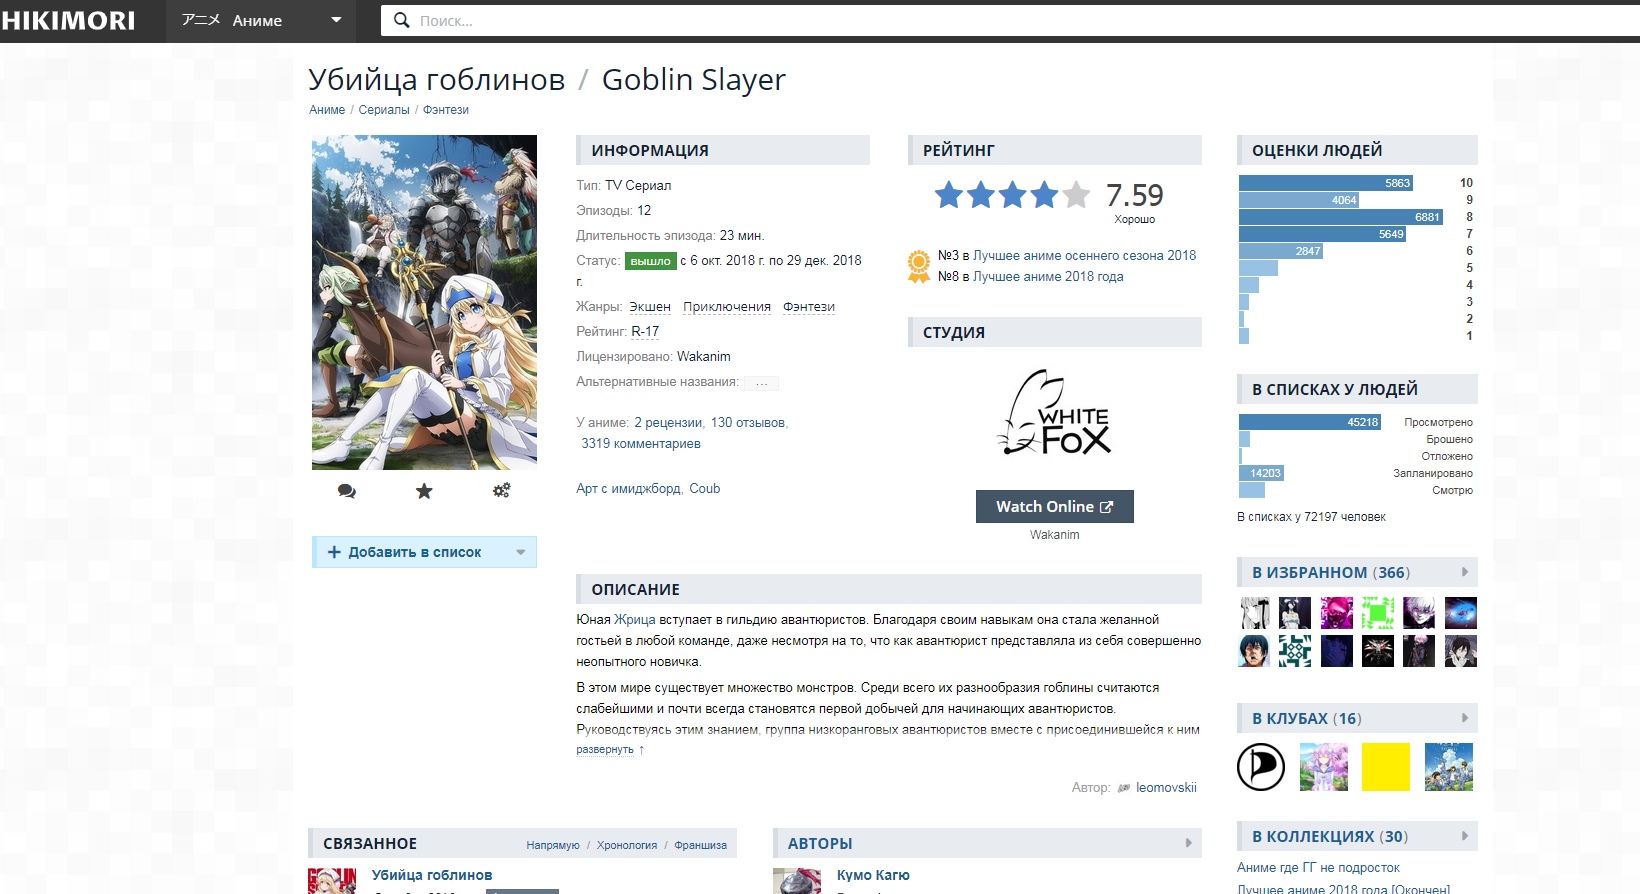
Task: Expand the В коллекциях section arrow
Action: [x=1465, y=836]
